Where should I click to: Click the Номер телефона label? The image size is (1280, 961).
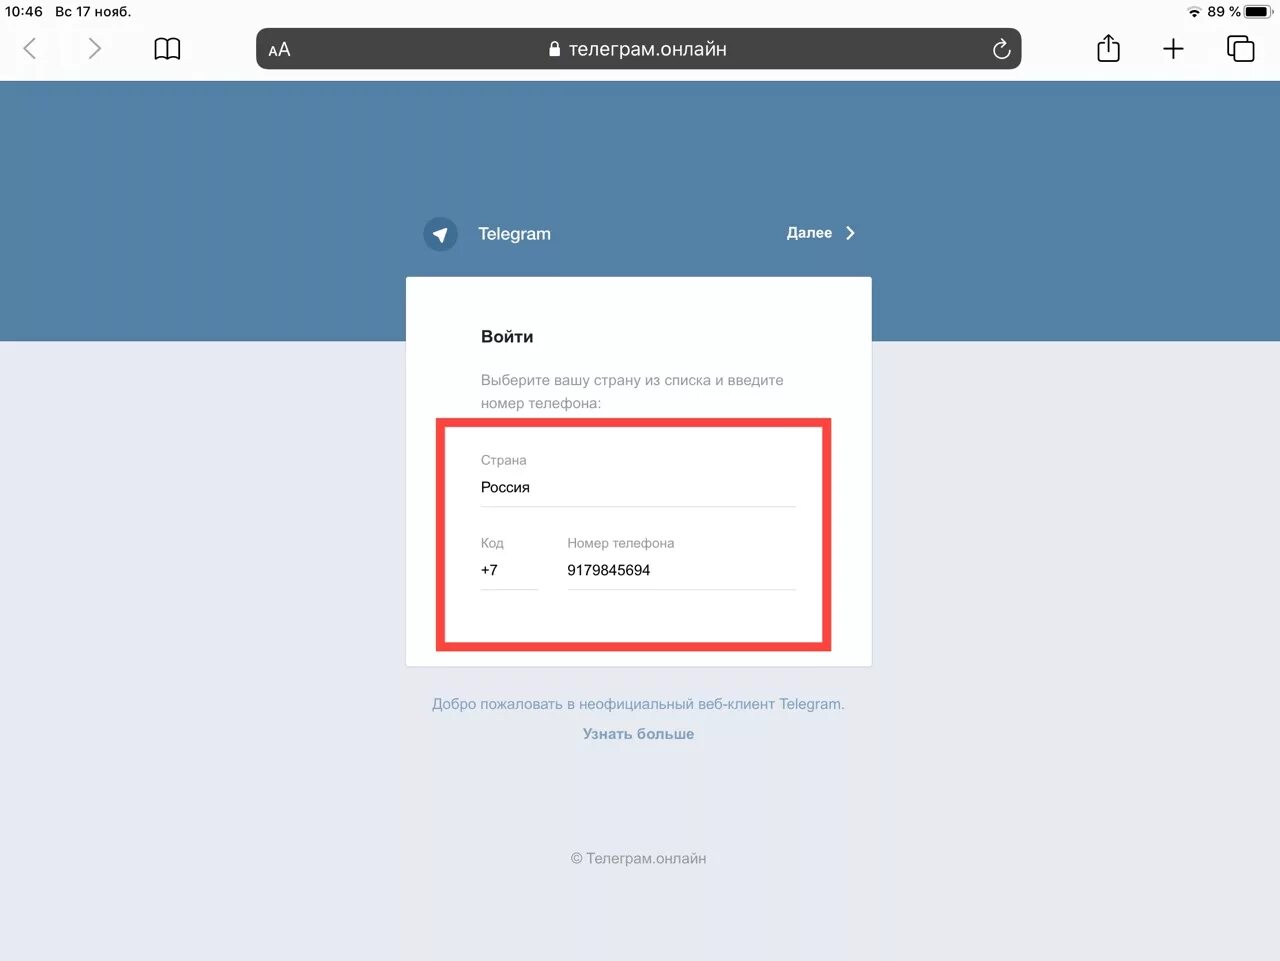621,543
